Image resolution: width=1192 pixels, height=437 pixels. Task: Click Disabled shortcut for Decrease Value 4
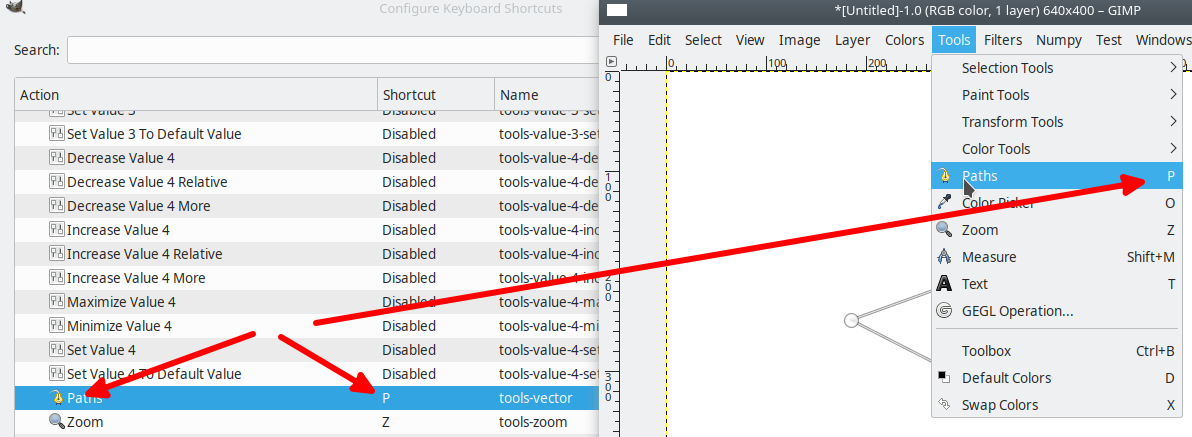[x=409, y=158]
